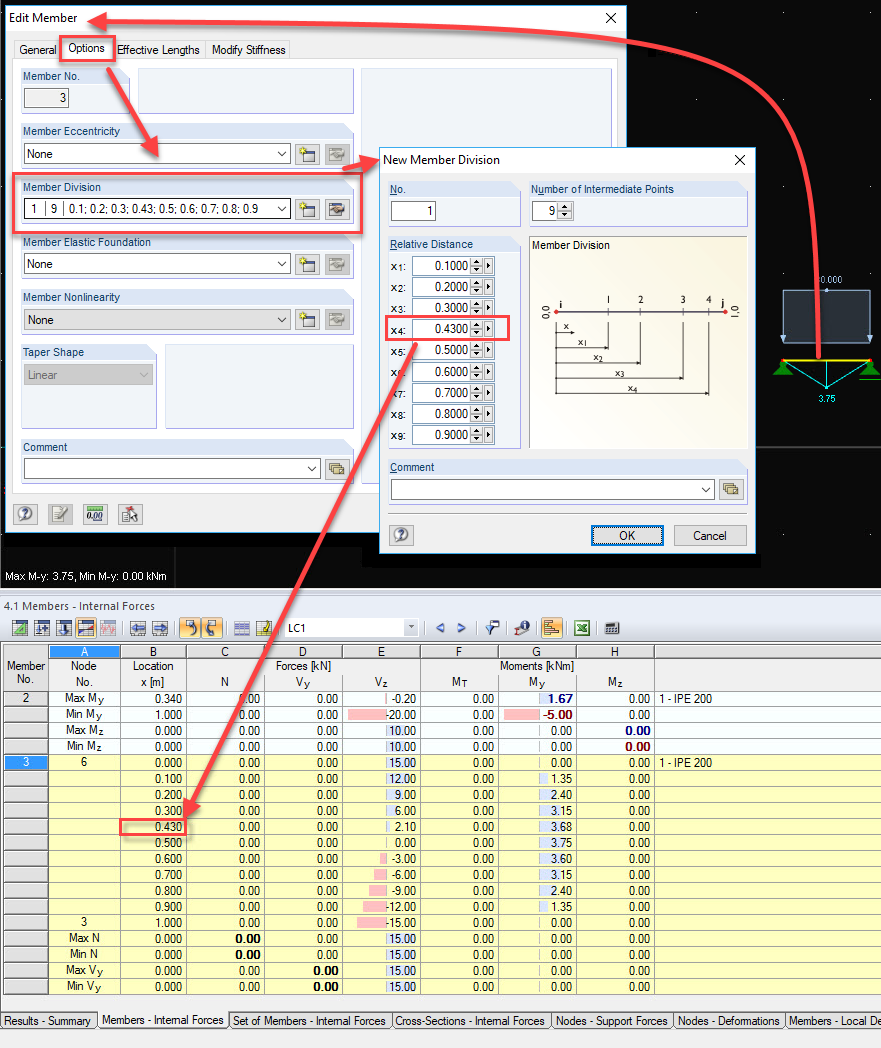Image resolution: width=881 pixels, height=1048 pixels.
Task: Click My value 3.75 in table
Action: point(537,843)
